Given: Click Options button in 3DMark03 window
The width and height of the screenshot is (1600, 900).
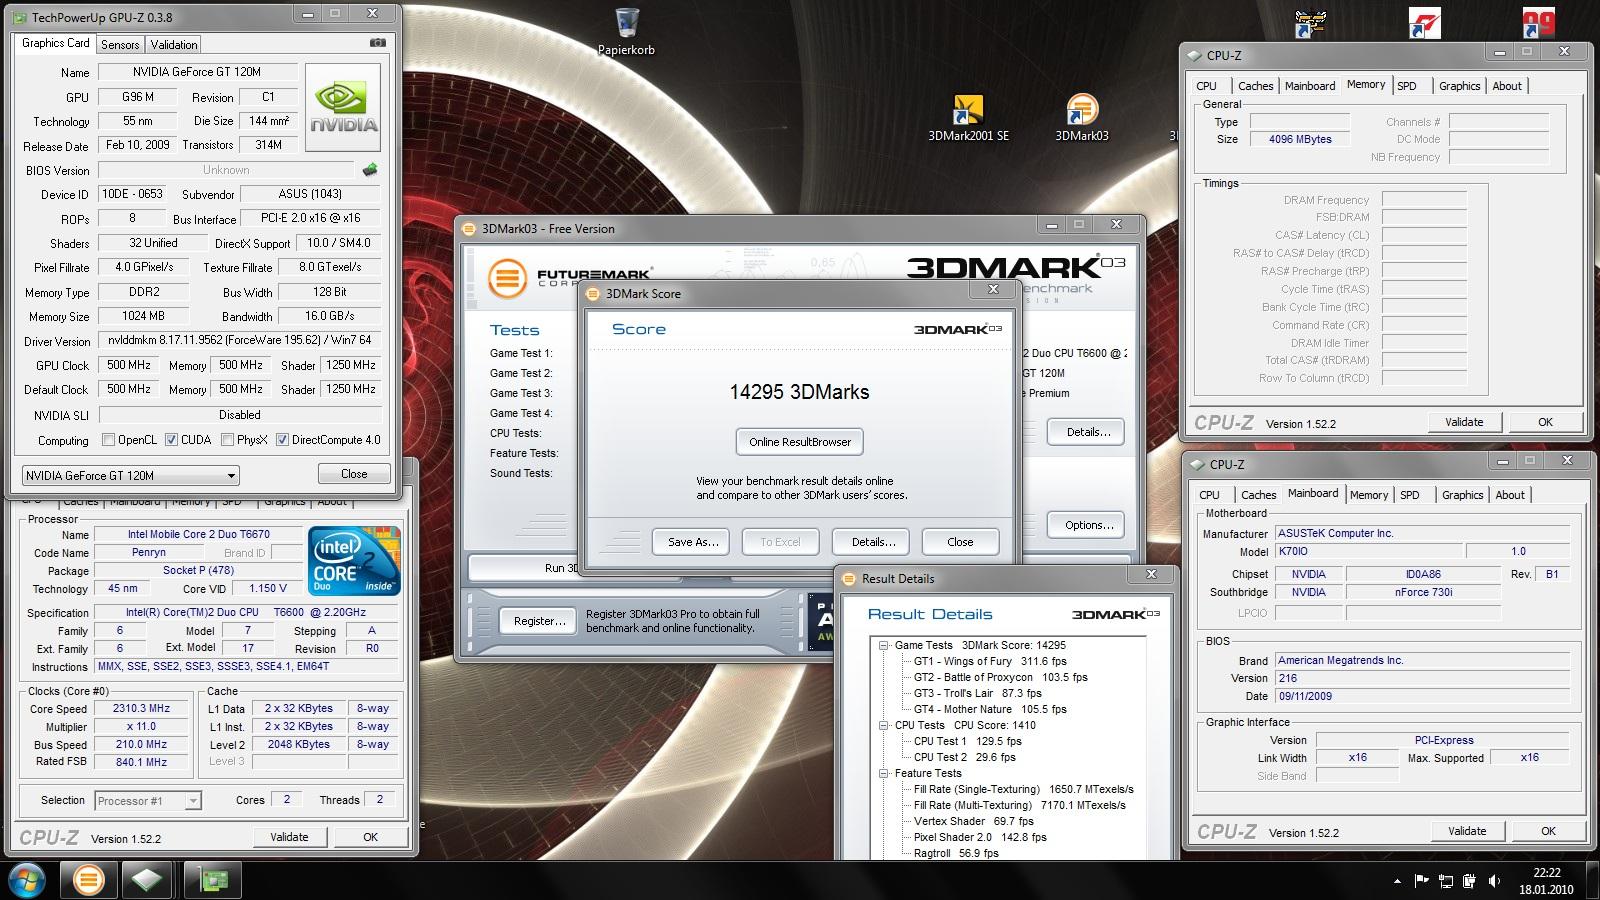Looking at the screenshot, I should 1088,525.
